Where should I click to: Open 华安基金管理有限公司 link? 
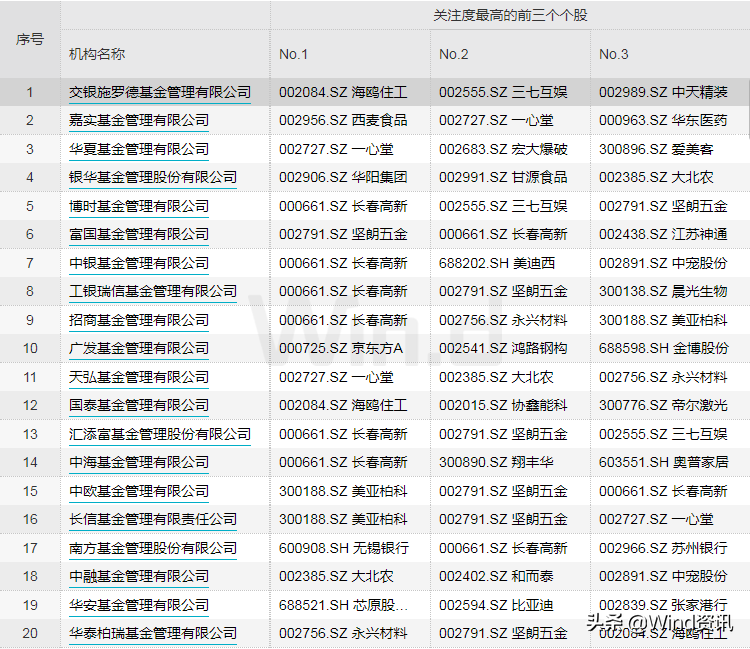pos(139,605)
